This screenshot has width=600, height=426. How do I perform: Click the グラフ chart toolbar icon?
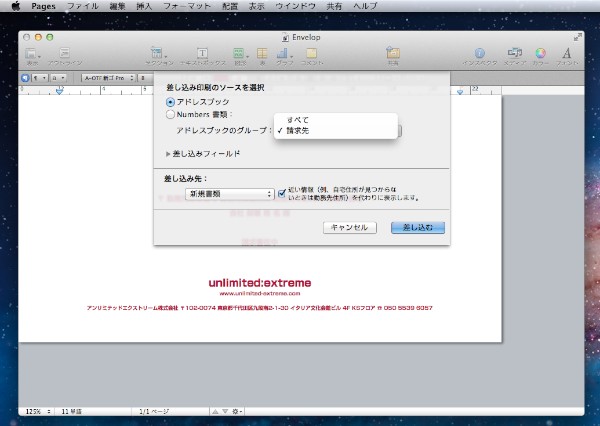[284, 56]
